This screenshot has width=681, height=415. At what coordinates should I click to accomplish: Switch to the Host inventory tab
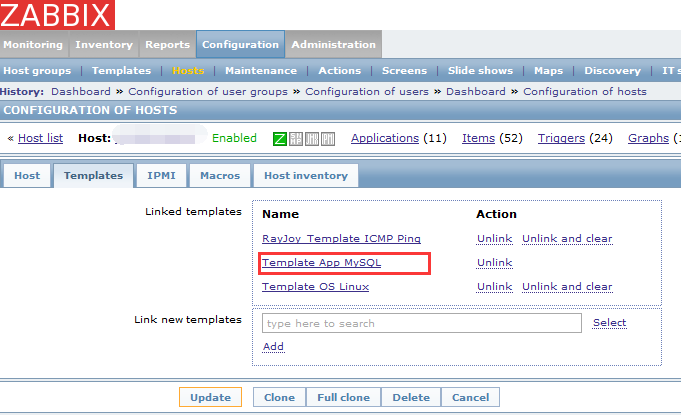point(306,175)
